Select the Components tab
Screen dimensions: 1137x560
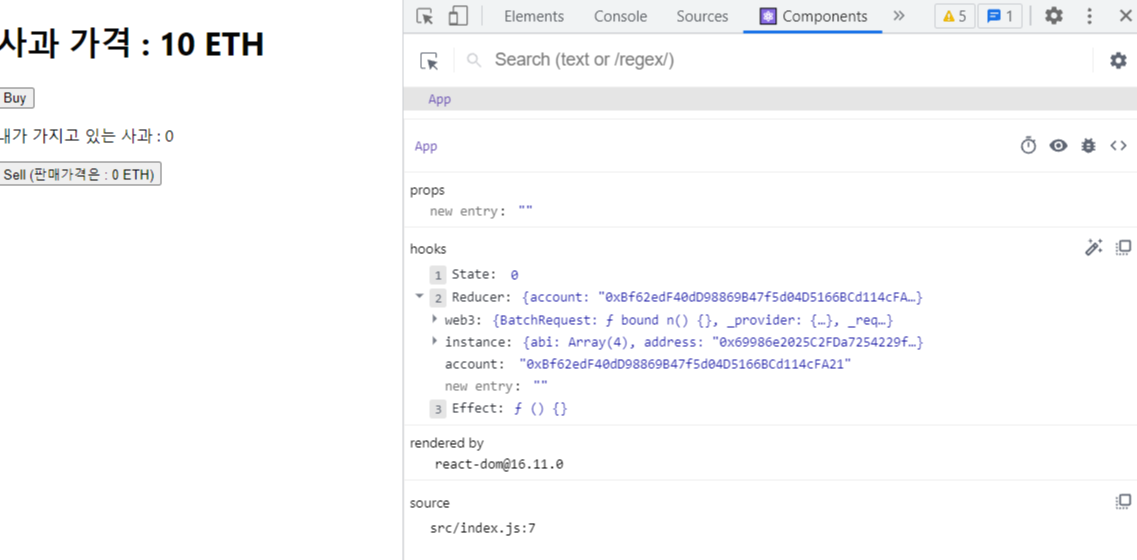(813, 16)
